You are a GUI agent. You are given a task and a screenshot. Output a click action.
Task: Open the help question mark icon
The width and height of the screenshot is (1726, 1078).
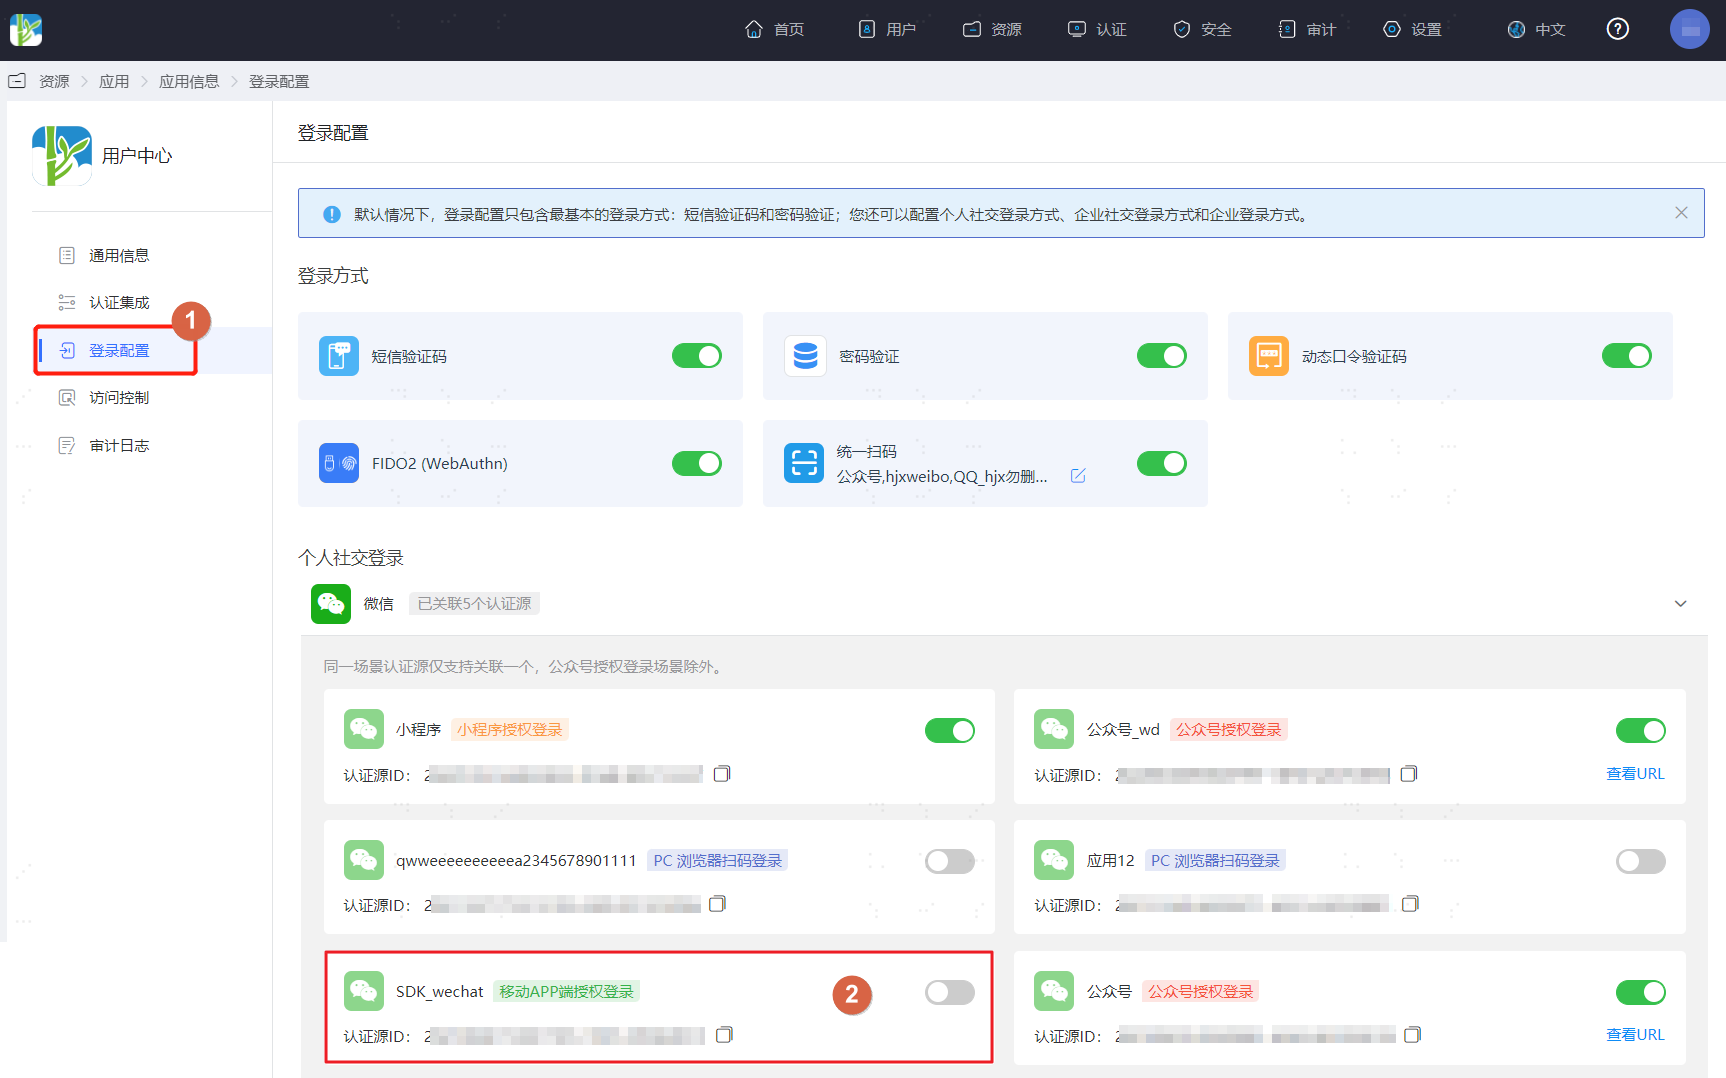[1617, 29]
